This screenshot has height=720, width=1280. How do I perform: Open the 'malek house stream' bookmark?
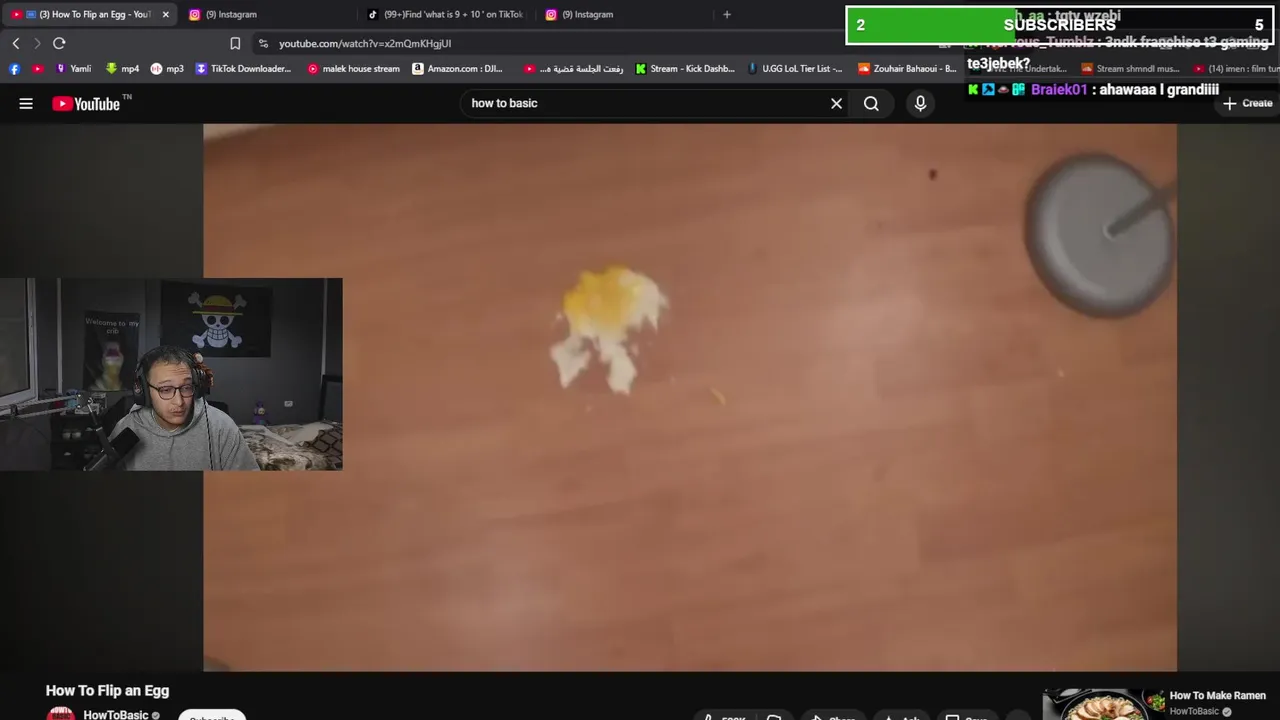tap(353, 69)
